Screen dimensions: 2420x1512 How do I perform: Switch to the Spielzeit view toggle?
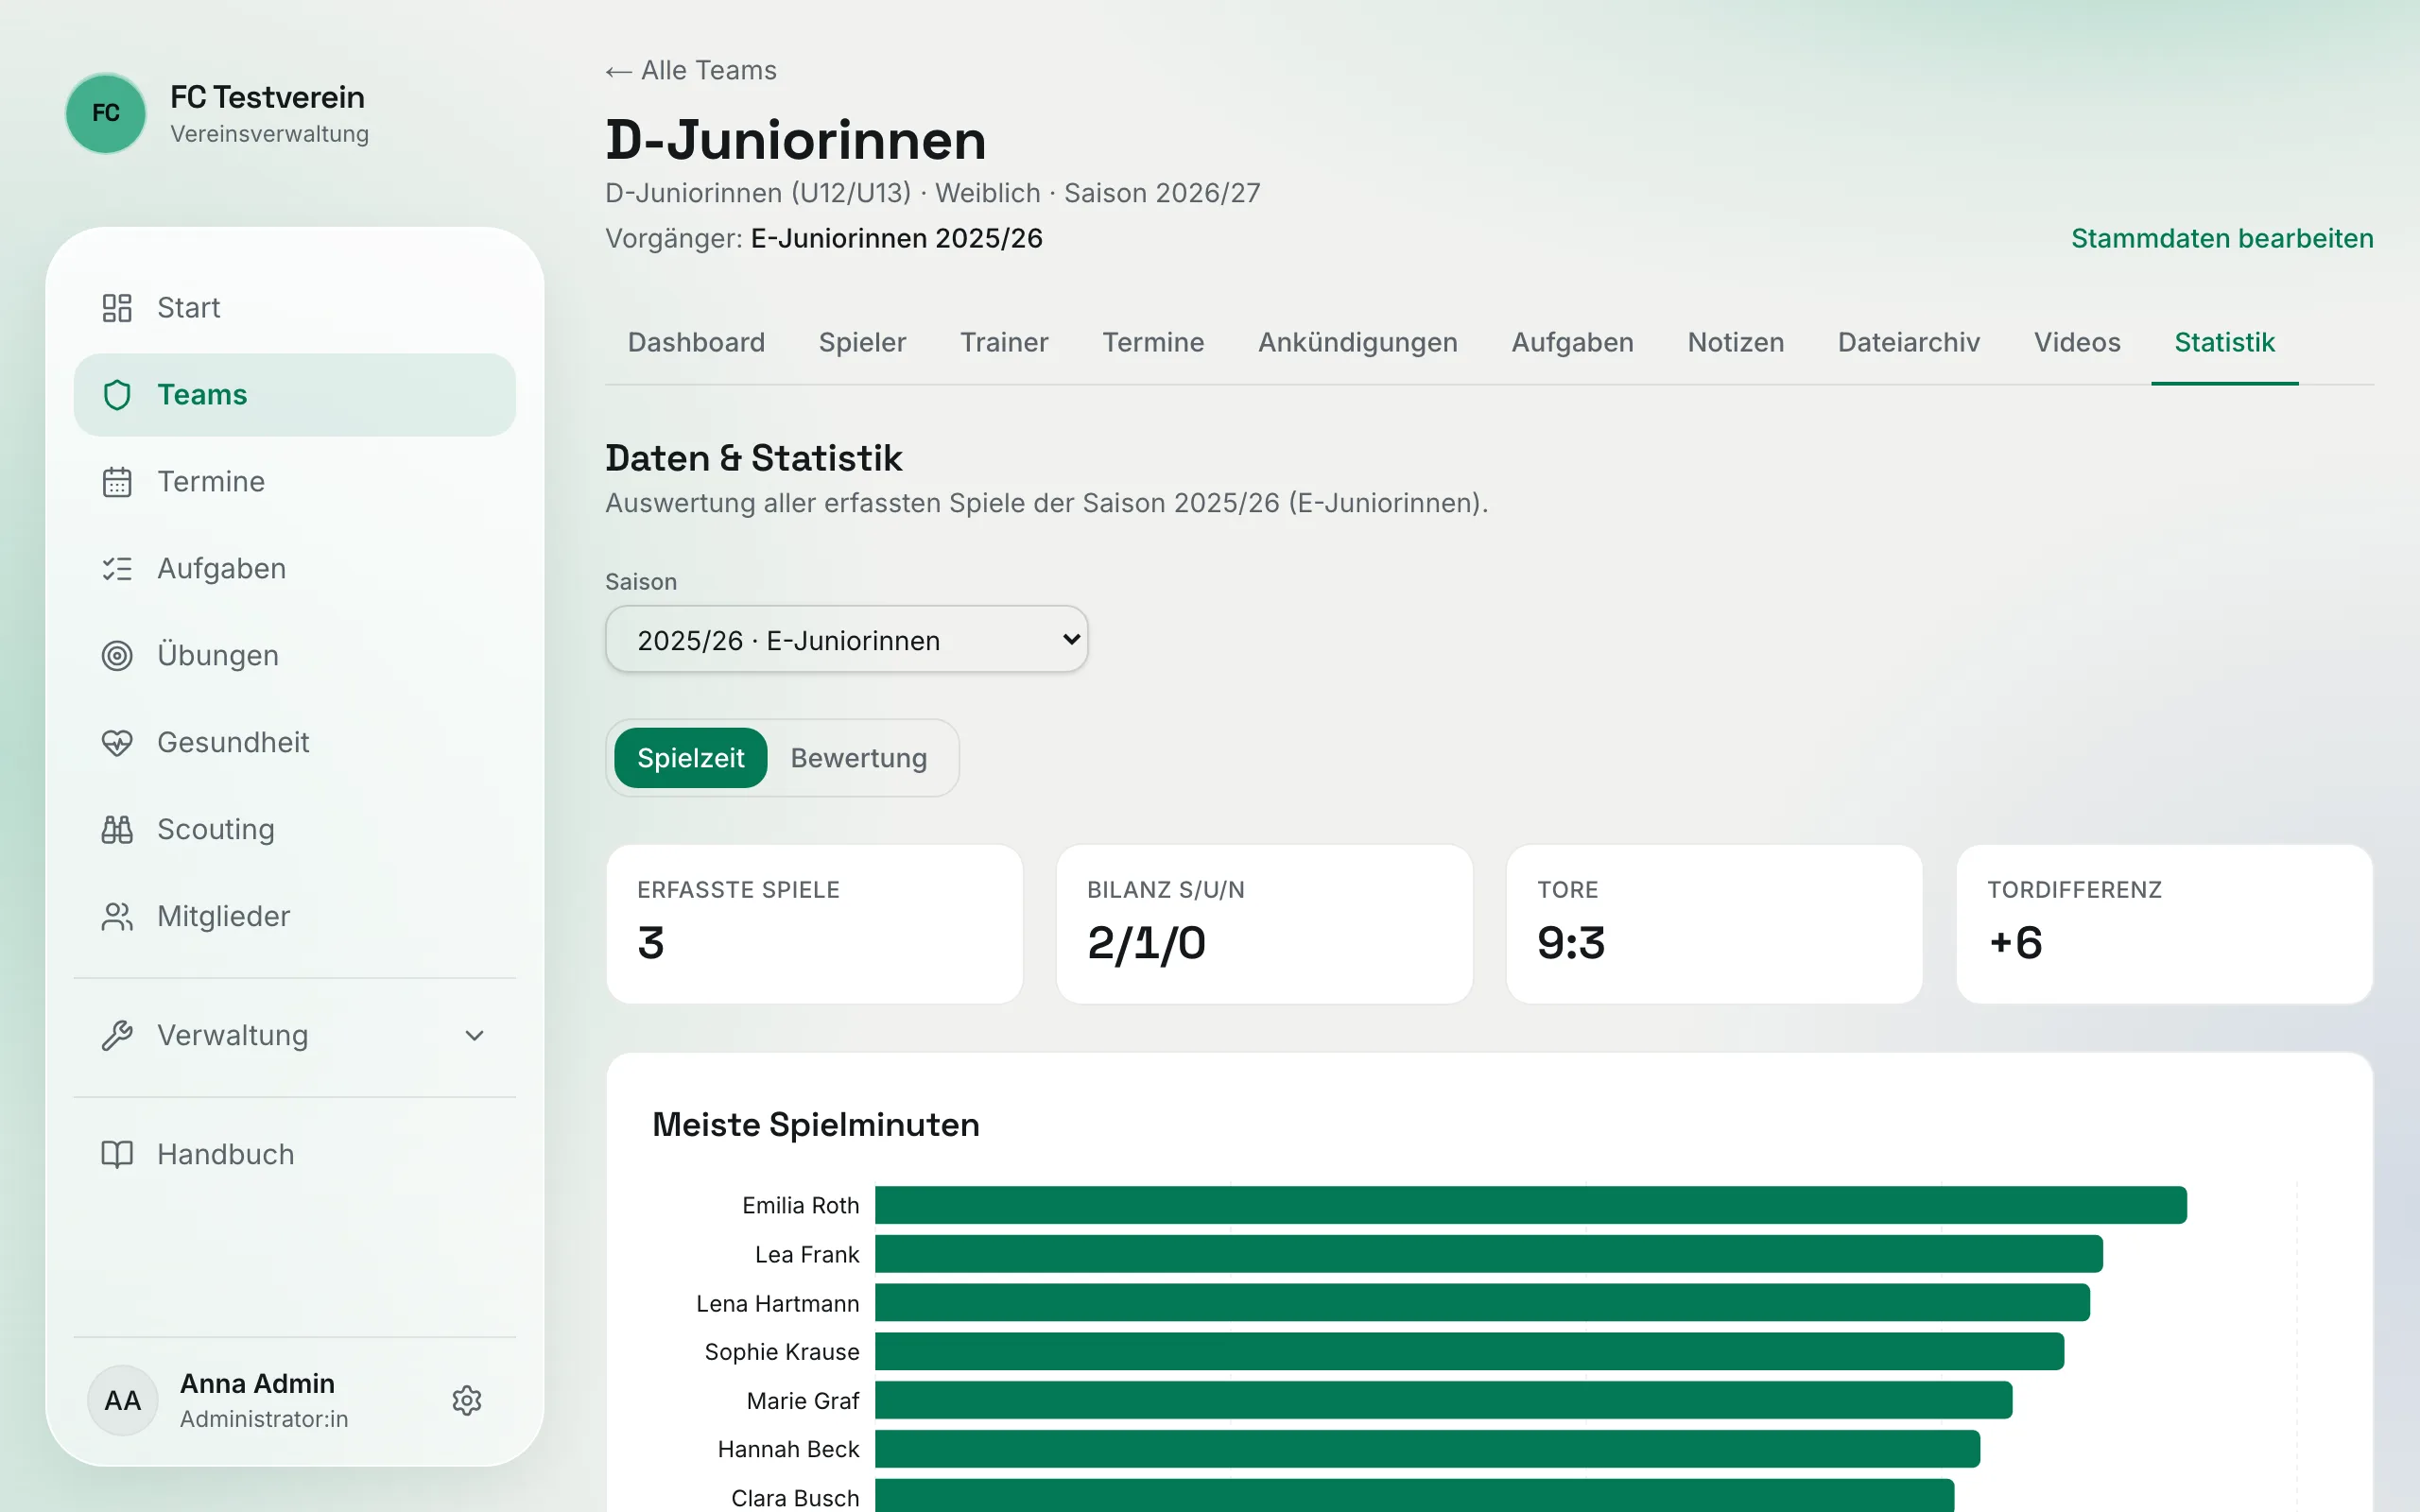click(x=691, y=758)
